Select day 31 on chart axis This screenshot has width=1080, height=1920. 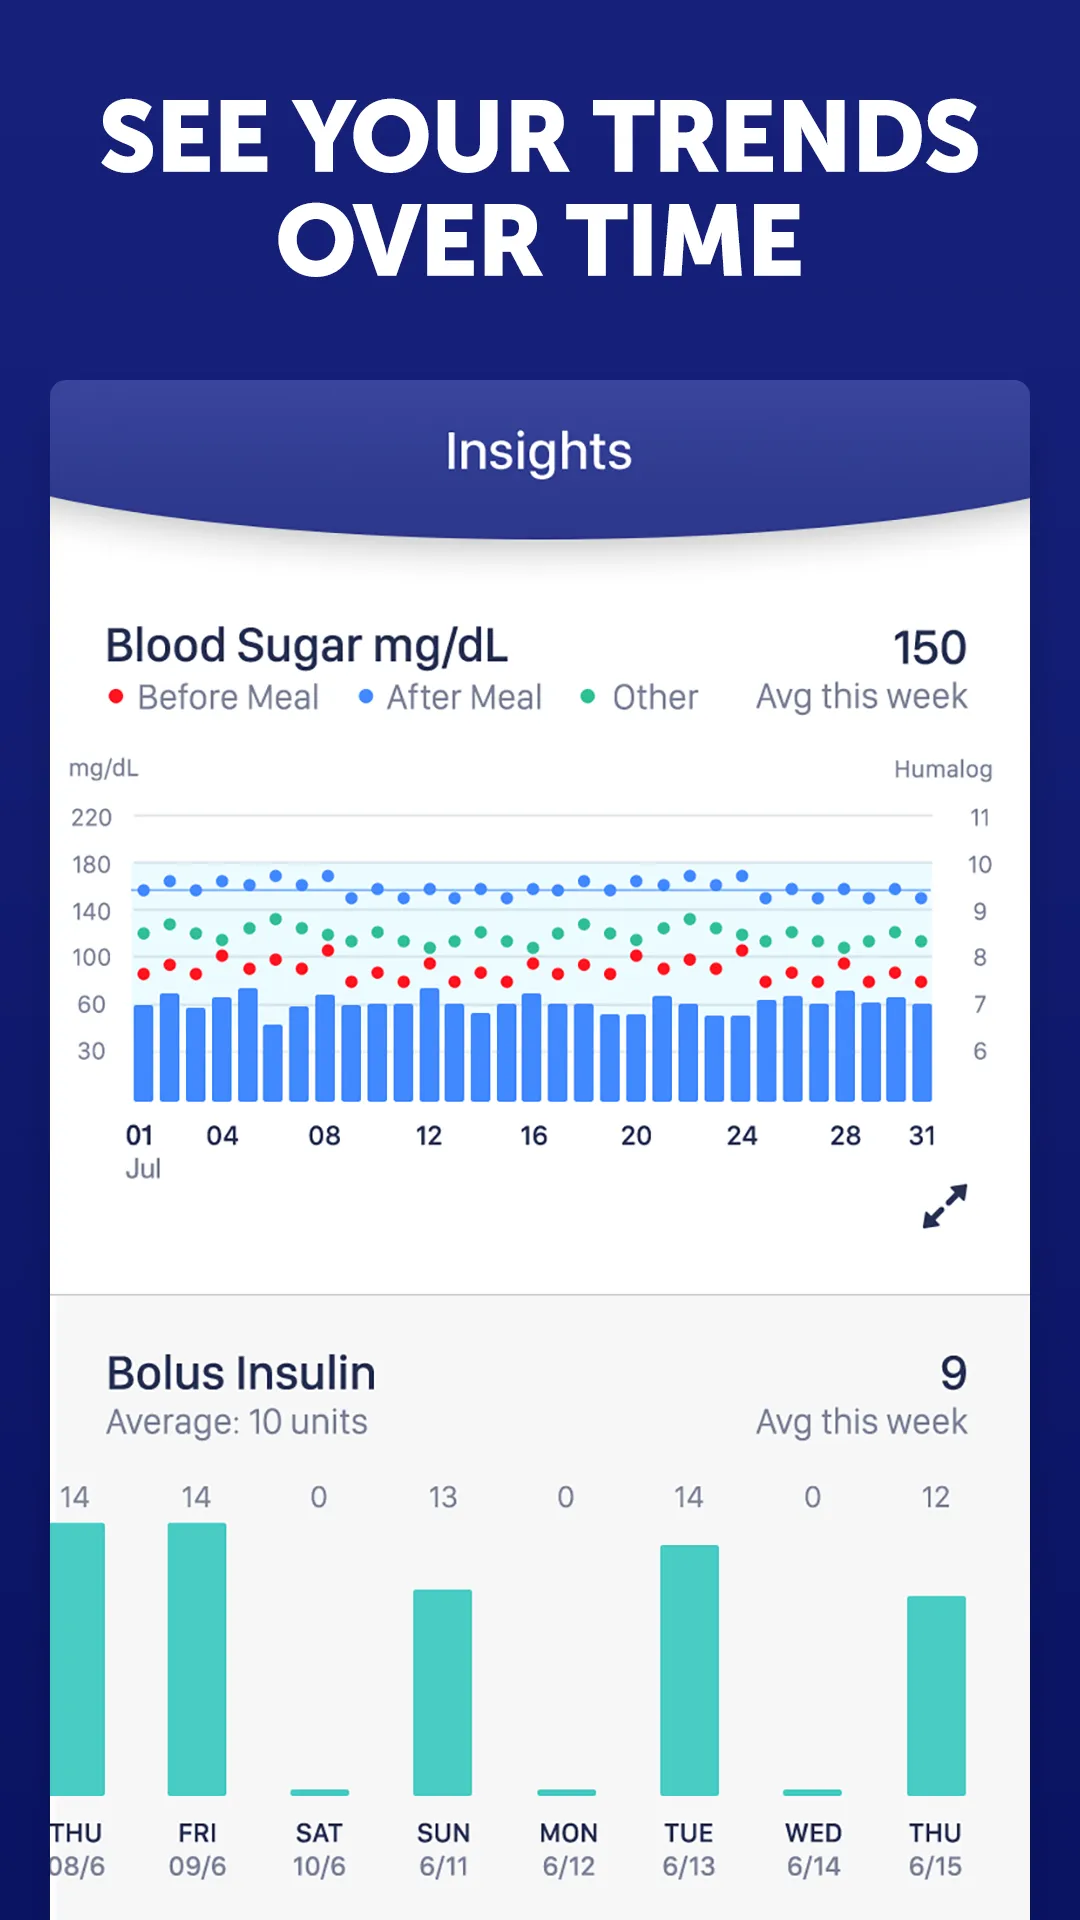[922, 1136]
